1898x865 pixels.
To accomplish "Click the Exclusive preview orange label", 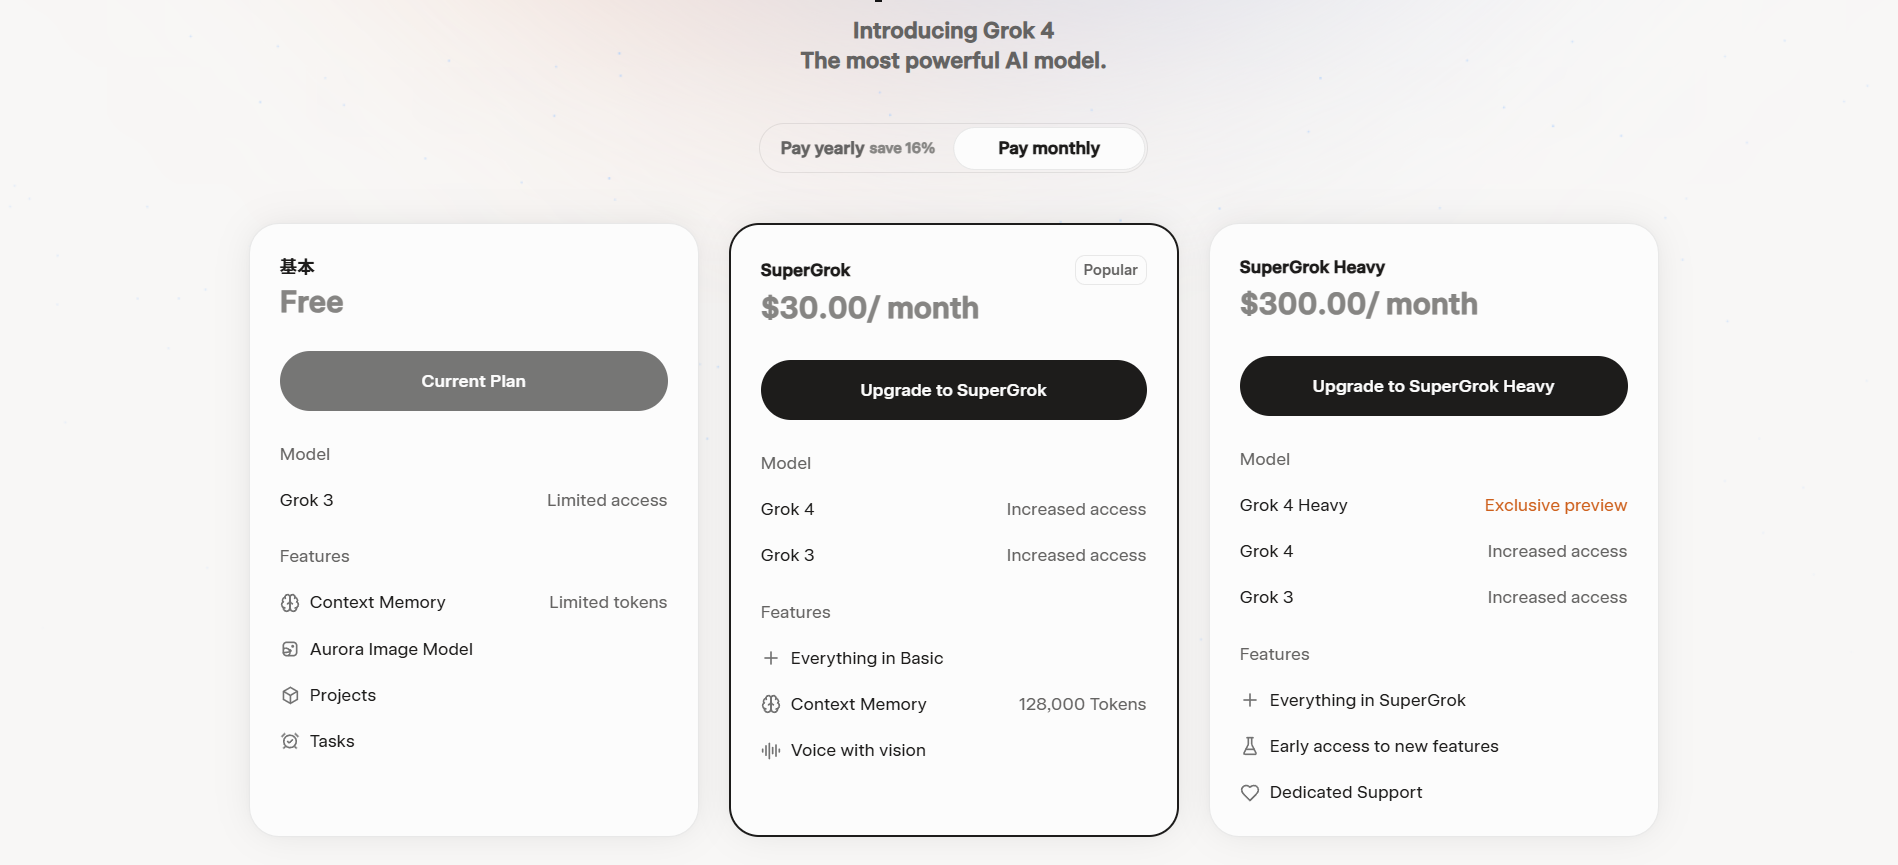I will (1555, 505).
